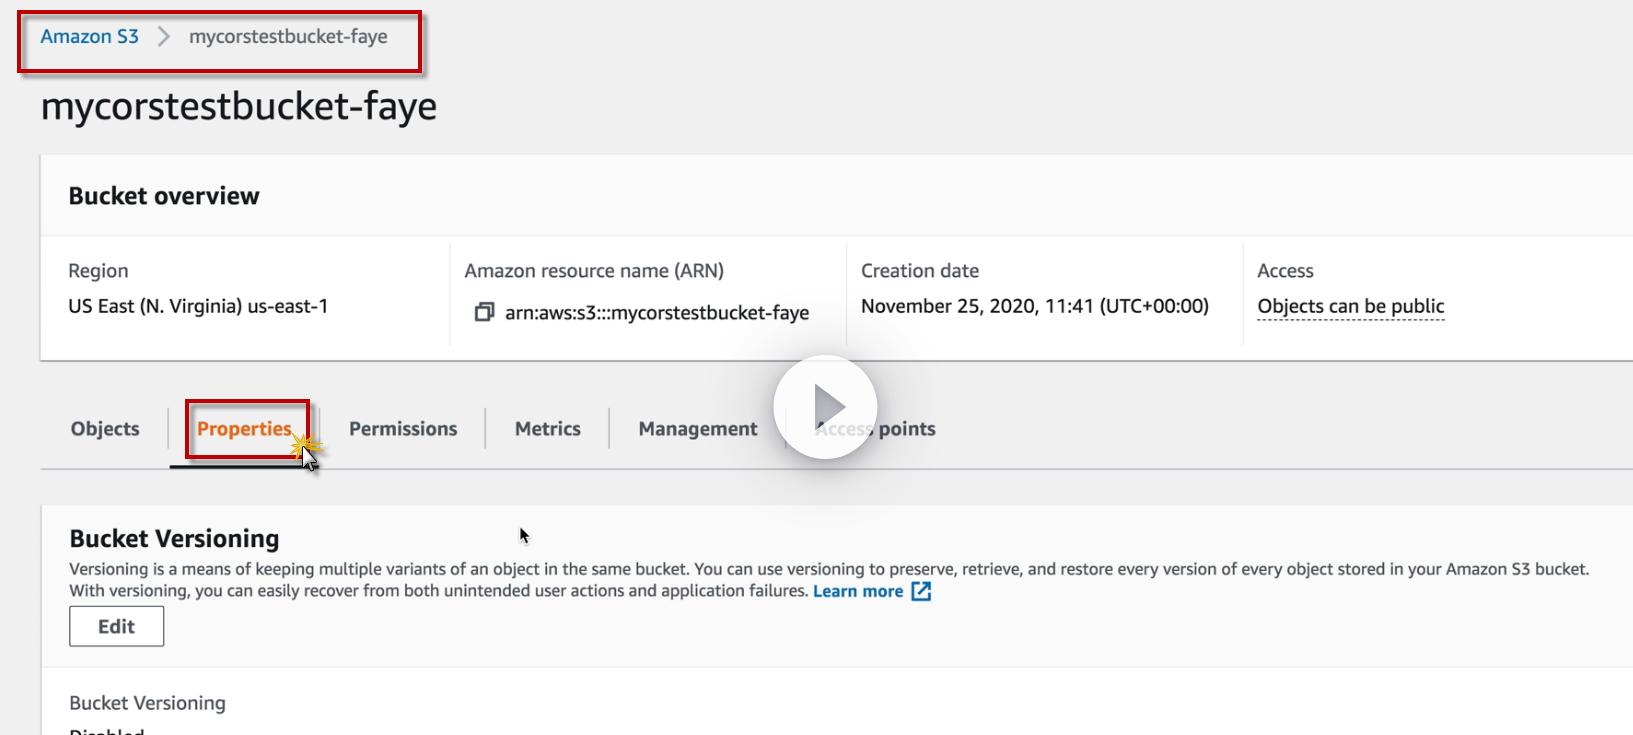
Task: Click the Edit button for Bucket Versioning
Action: 116,627
